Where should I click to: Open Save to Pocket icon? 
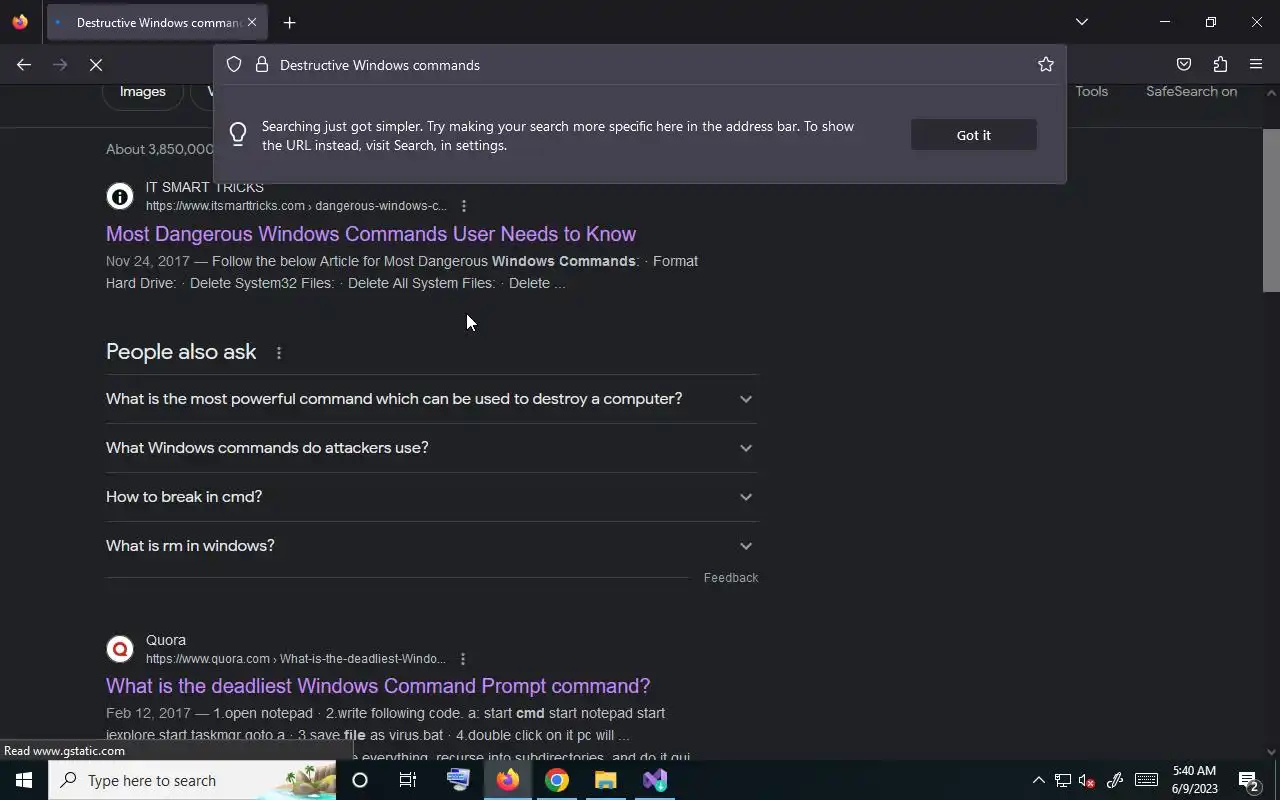(x=1184, y=65)
